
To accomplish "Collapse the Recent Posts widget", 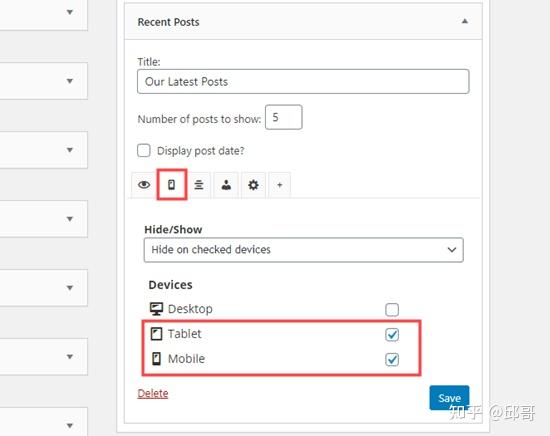I will point(464,21).
